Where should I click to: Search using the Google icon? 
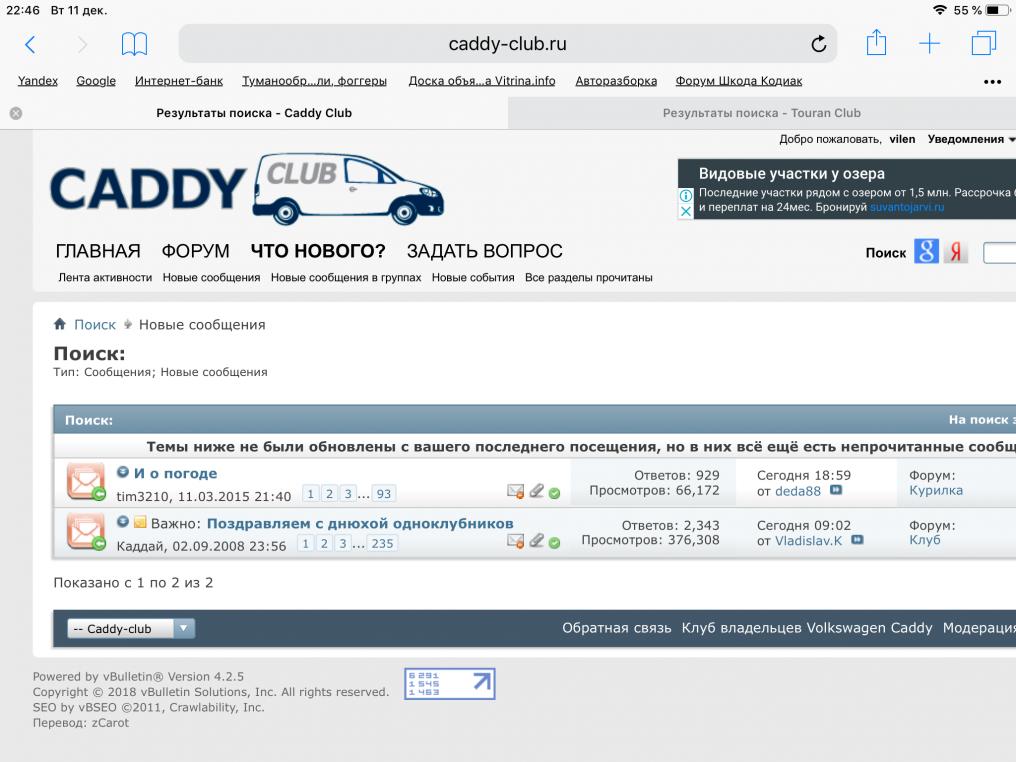coord(926,251)
